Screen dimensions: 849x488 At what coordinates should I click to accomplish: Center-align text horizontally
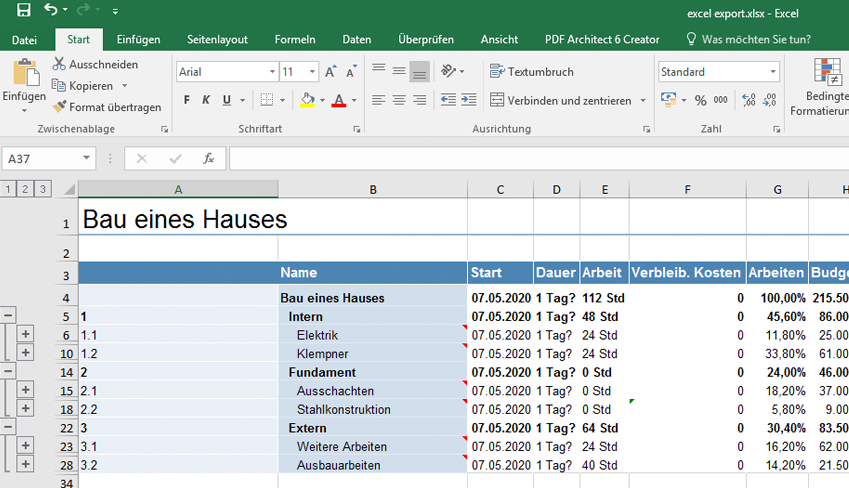tap(399, 100)
